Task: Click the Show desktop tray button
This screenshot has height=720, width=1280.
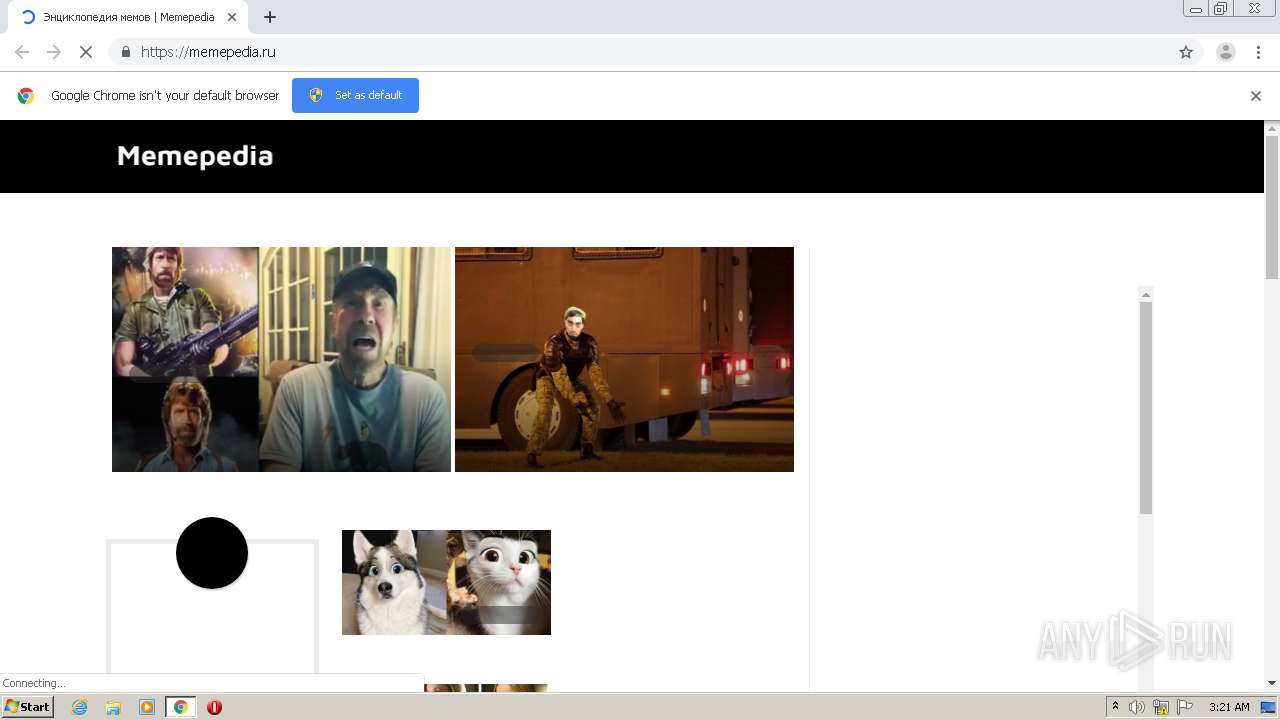Action: pyautogui.click(x=1268, y=707)
